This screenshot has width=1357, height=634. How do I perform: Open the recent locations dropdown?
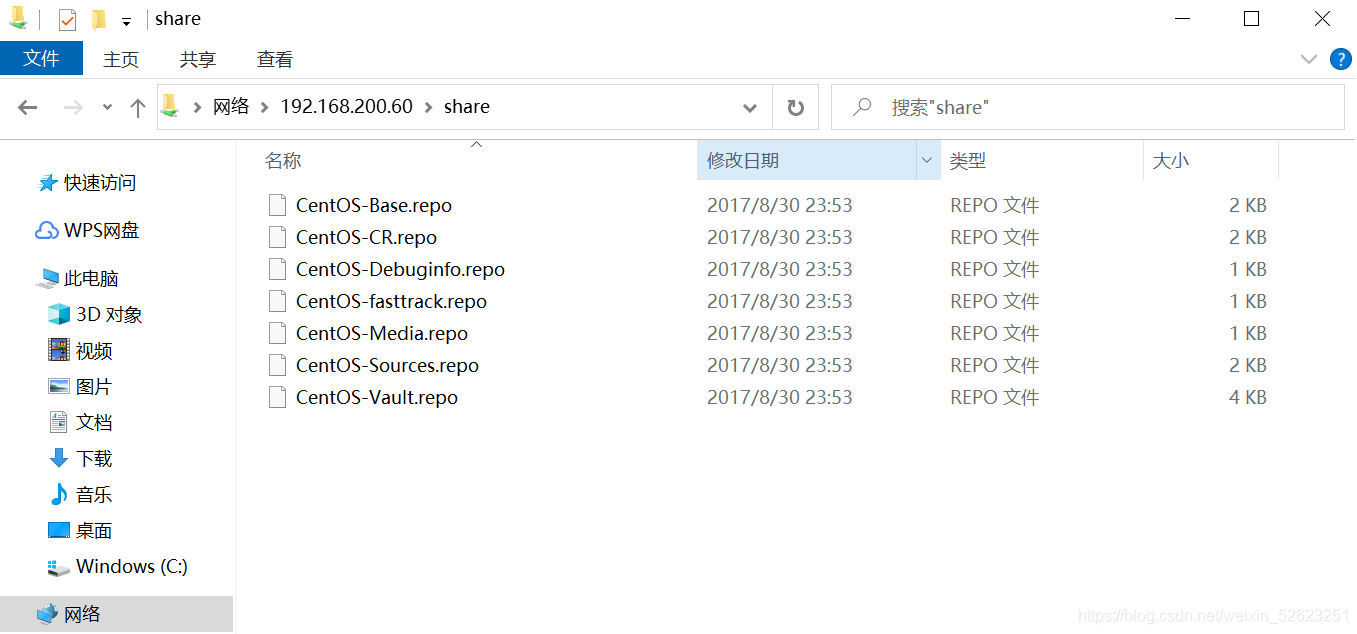(x=107, y=108)
